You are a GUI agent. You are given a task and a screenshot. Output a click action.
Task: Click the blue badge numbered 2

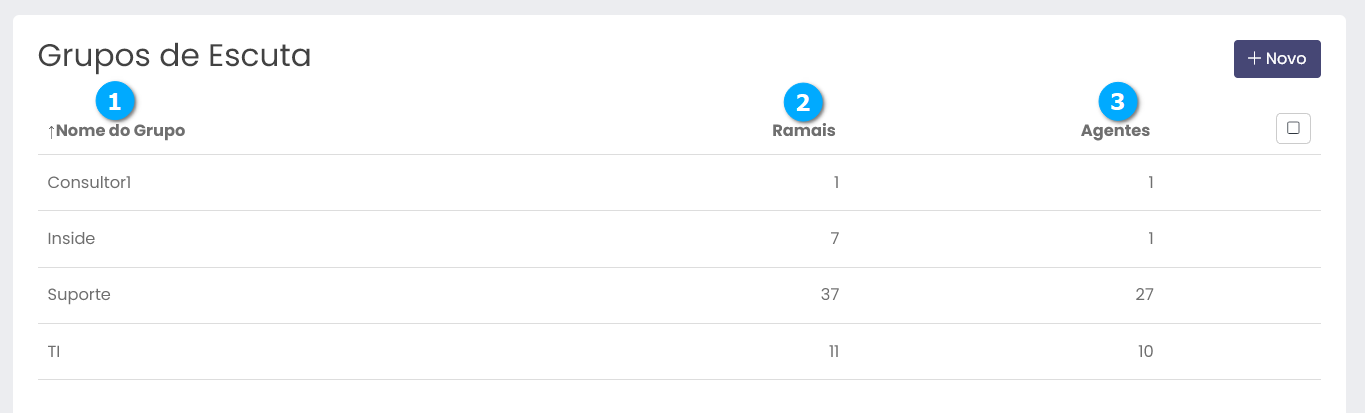pos(803,101)
